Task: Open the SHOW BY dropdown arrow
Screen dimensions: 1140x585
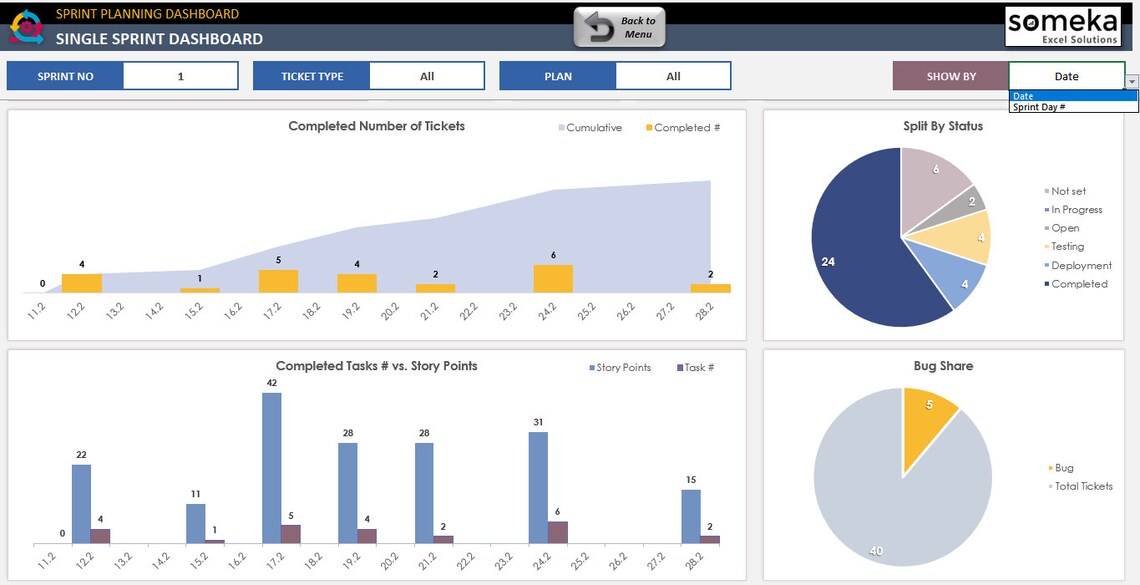Action: click(1131, 78)
